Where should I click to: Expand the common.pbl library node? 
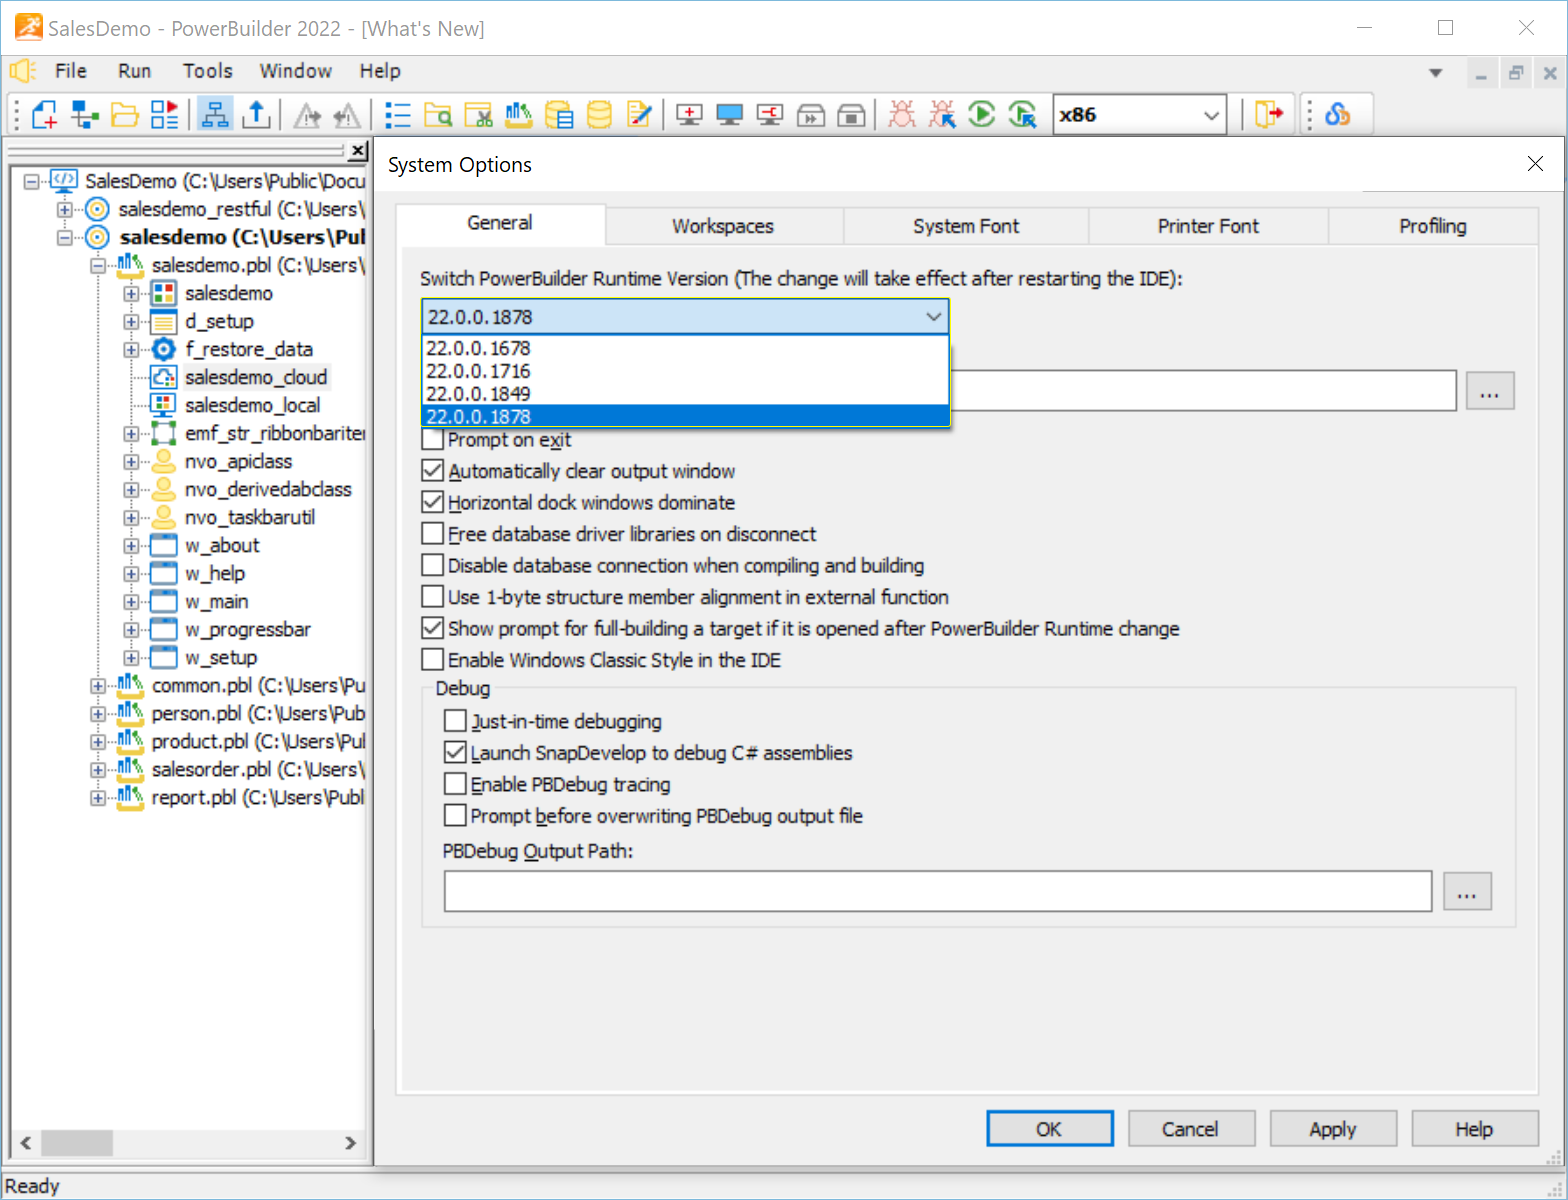pyautogui.click(x=98, y=686)
